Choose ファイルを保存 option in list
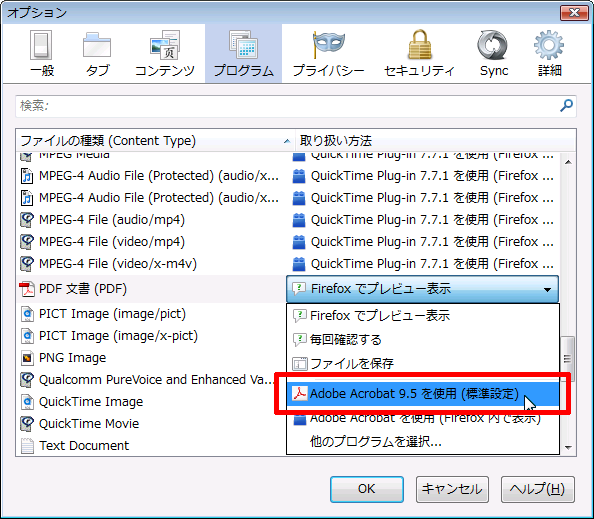The image size is (594, 519). (x=423, y=364)
